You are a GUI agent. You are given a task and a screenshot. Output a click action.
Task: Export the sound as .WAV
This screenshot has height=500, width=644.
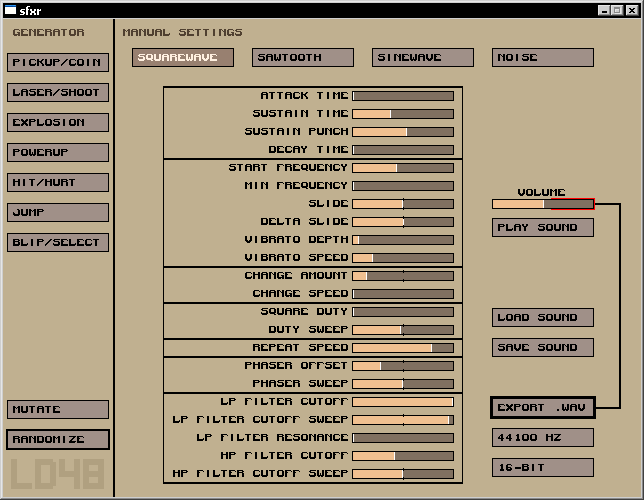[x=543, y=408]
